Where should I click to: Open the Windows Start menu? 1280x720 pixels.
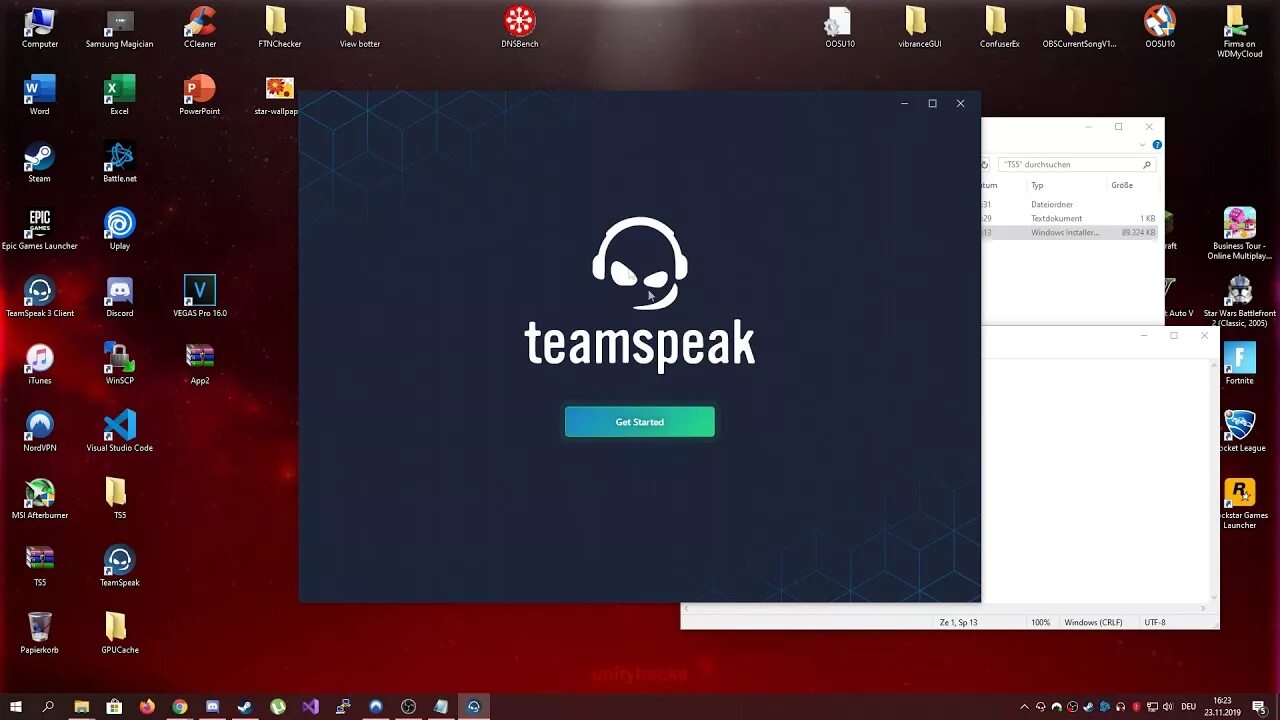pyautogui.click(x=16, y=707)
